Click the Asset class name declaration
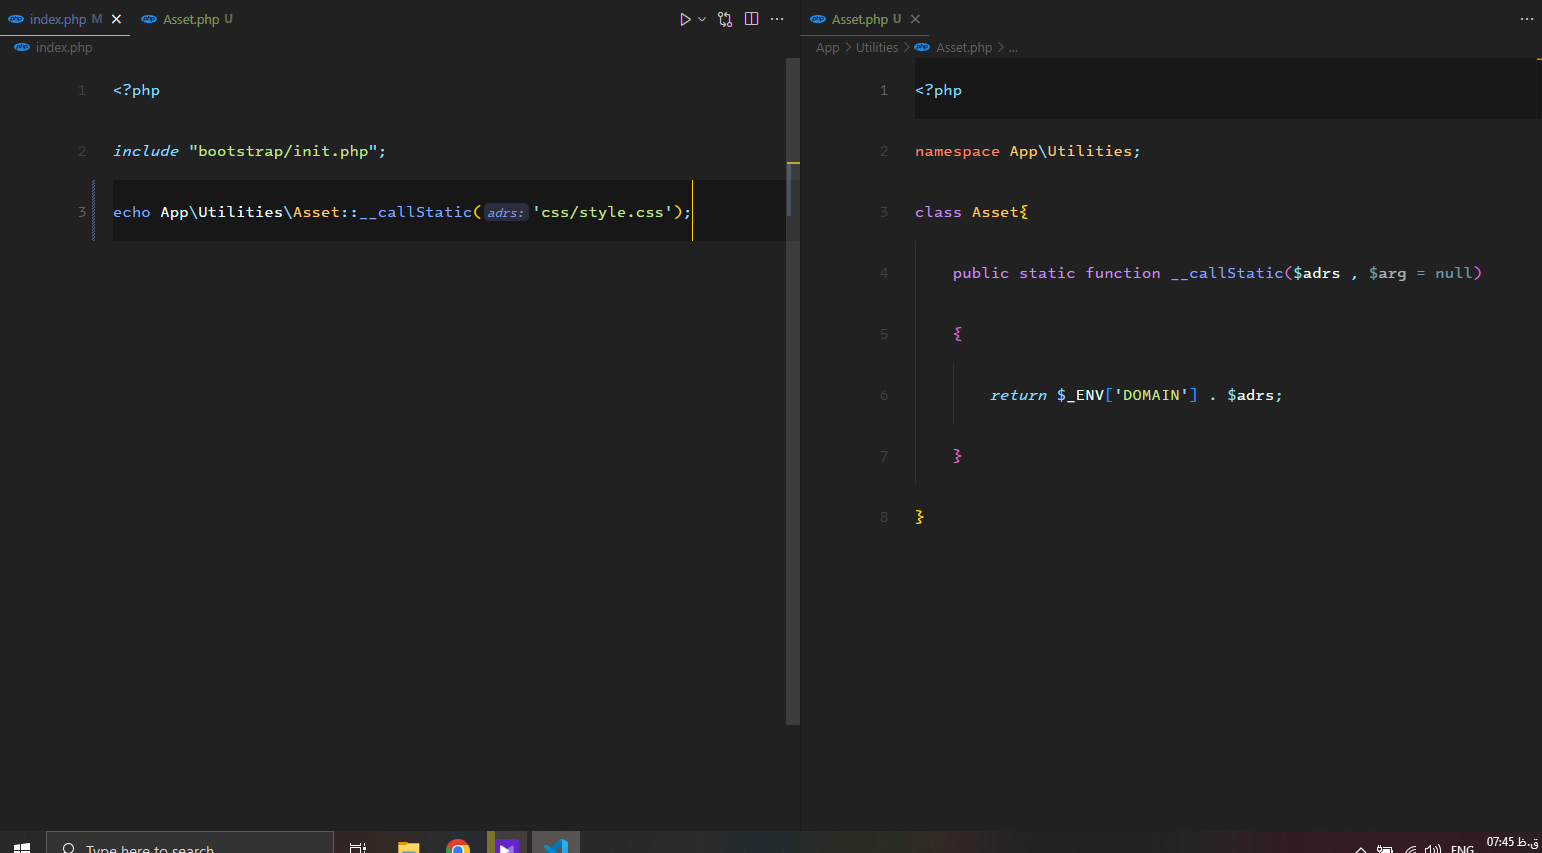The width and height of the screenshot is (1542, 853). pyautogui.click(x=995, y=212)
